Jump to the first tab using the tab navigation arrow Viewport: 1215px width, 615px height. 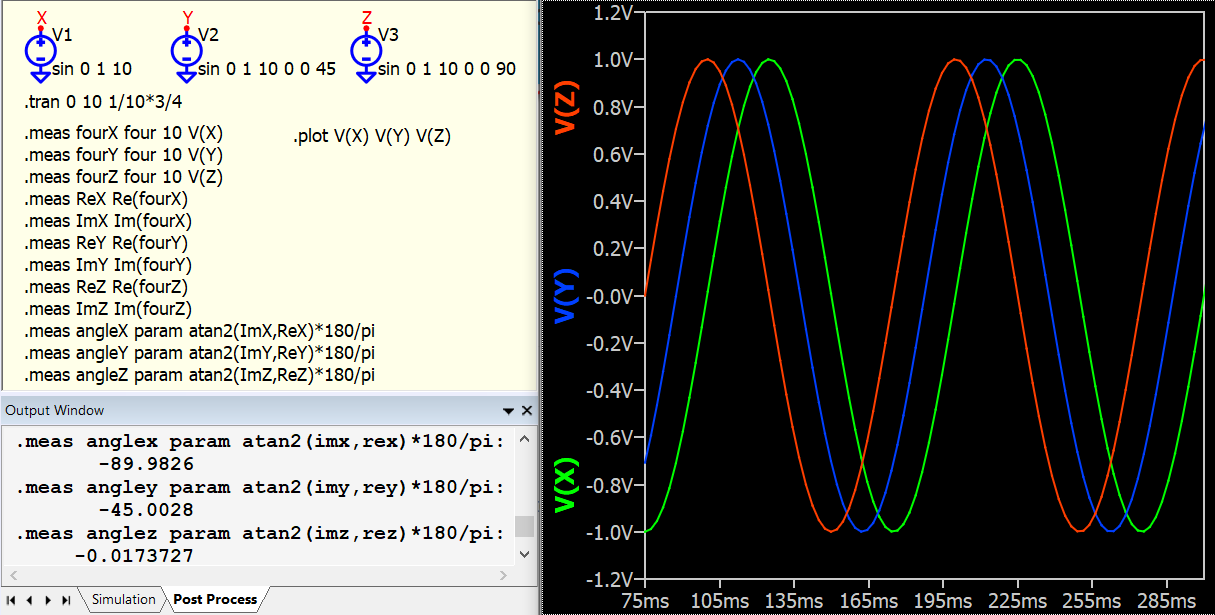[13, 600]
